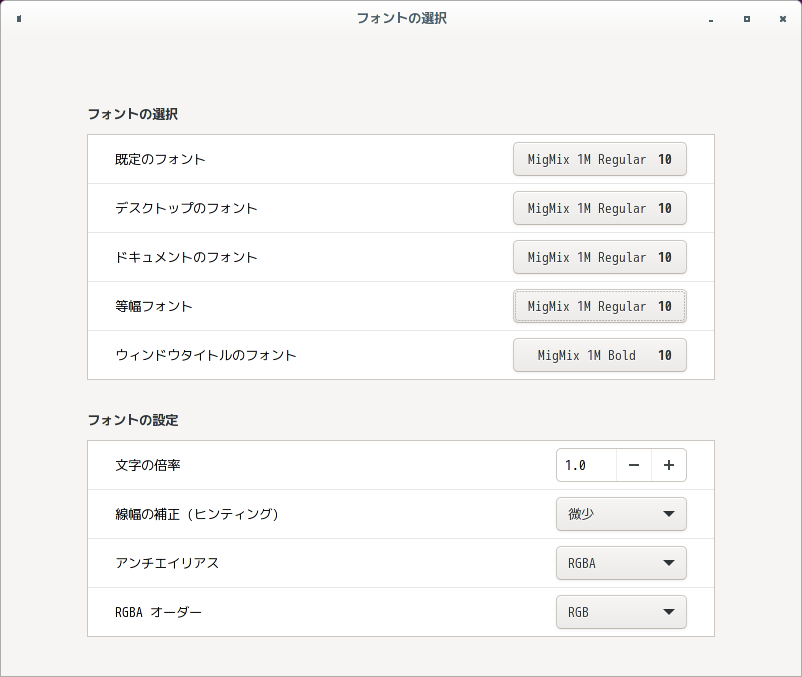Click the dropdown arrow beside 微少
The width and height of the screenshot is (802, 677).
click(x=669, y=514)
